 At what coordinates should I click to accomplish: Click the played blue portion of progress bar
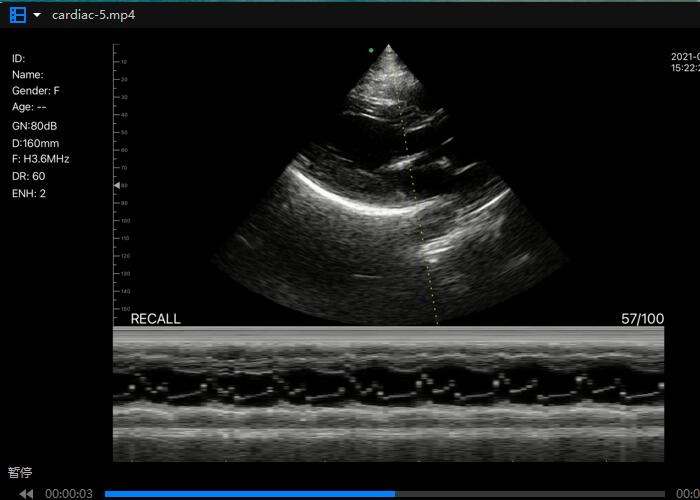[250, 493]
